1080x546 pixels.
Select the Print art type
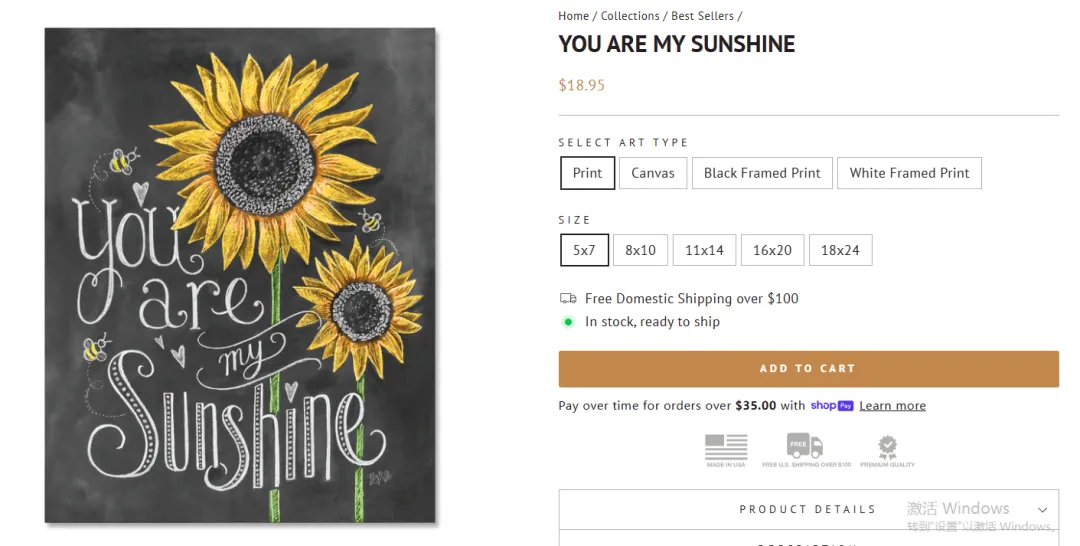587,173
